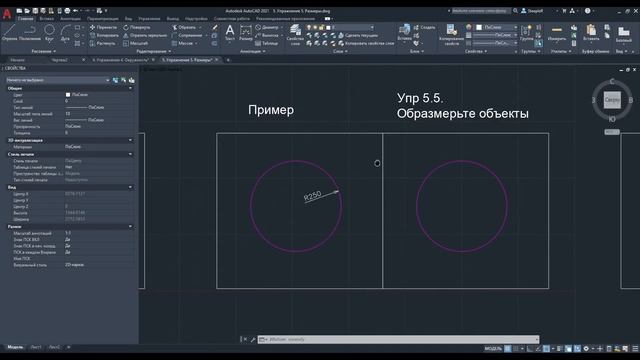Click the Выноска leader command
The image size is (640, 360).
pos(267,35)
